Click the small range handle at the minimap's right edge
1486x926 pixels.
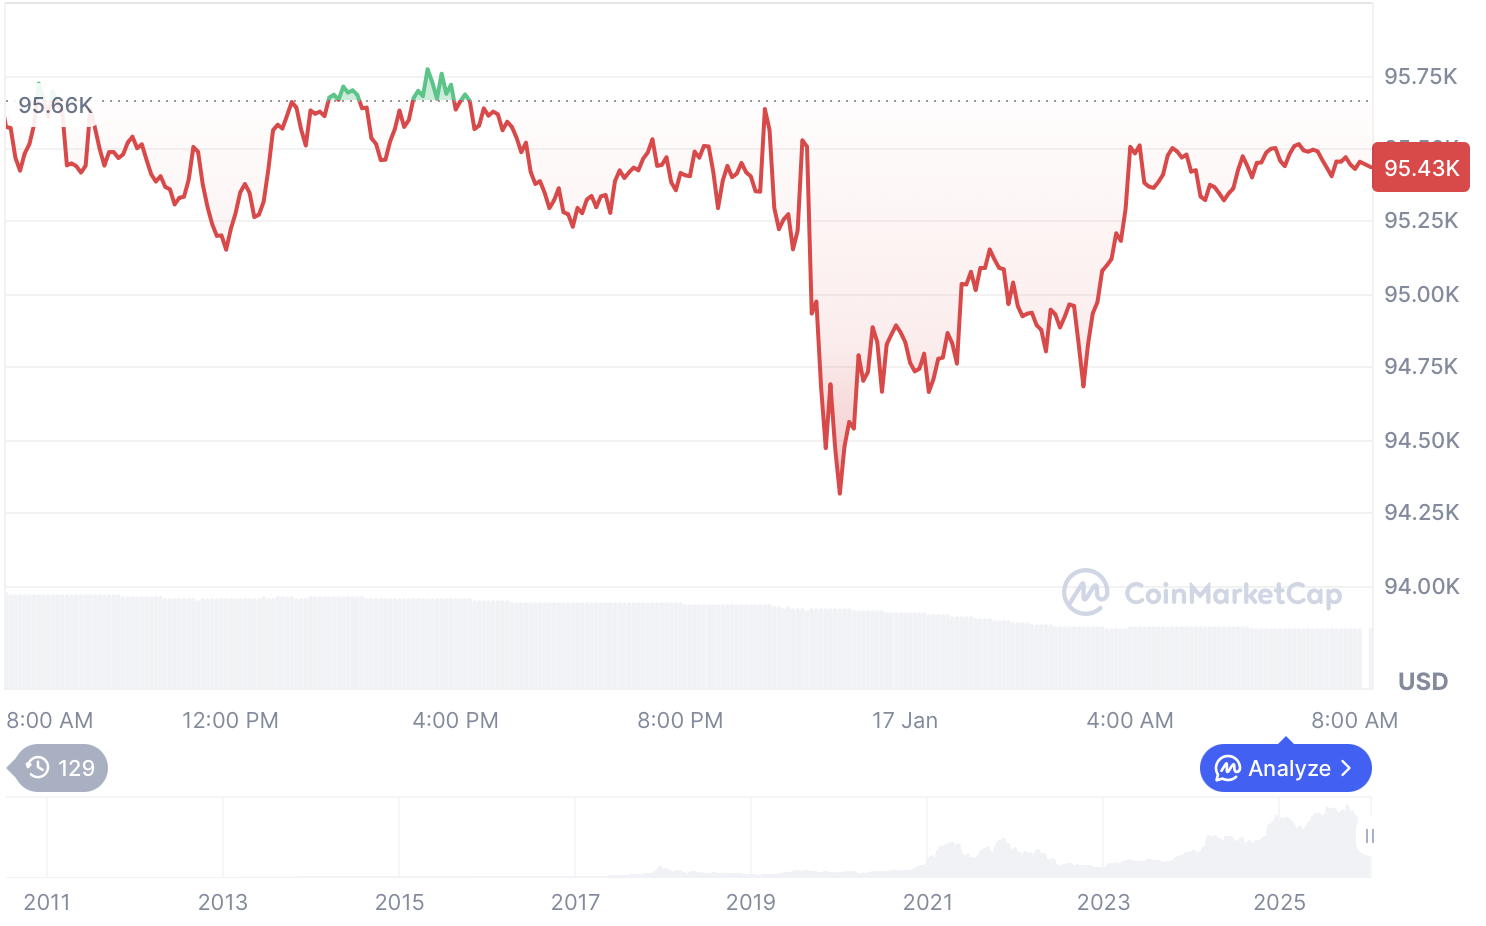[x=1370, y=834]
